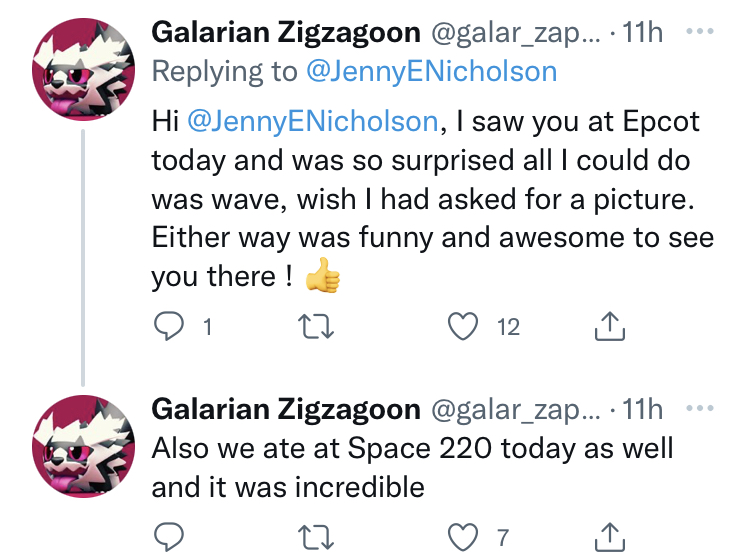Open the 11h timestamp of first tweet
This screenshot has width=750, height=558.
pos(642,33)
